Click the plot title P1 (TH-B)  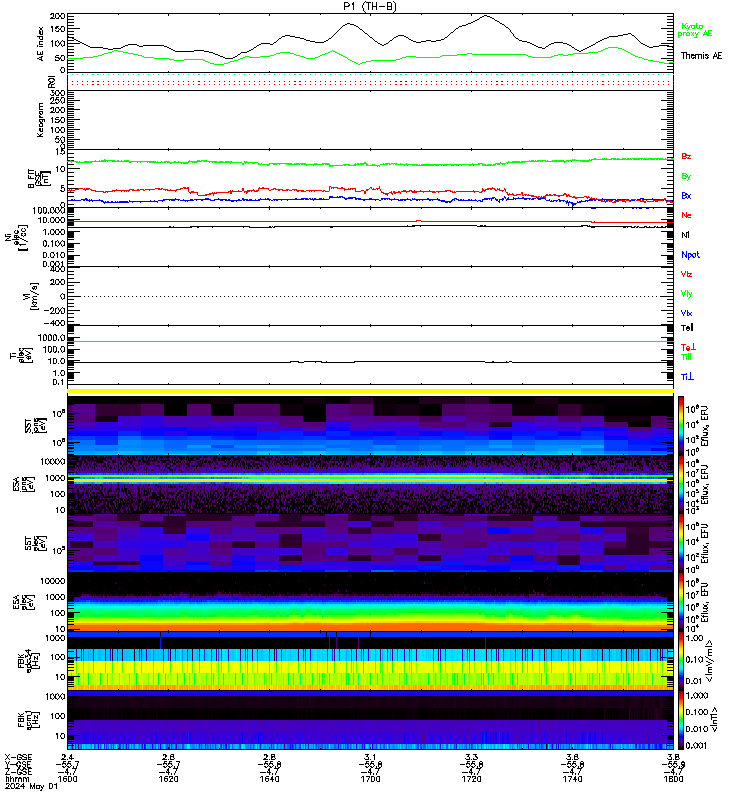(x=369, y=6)
